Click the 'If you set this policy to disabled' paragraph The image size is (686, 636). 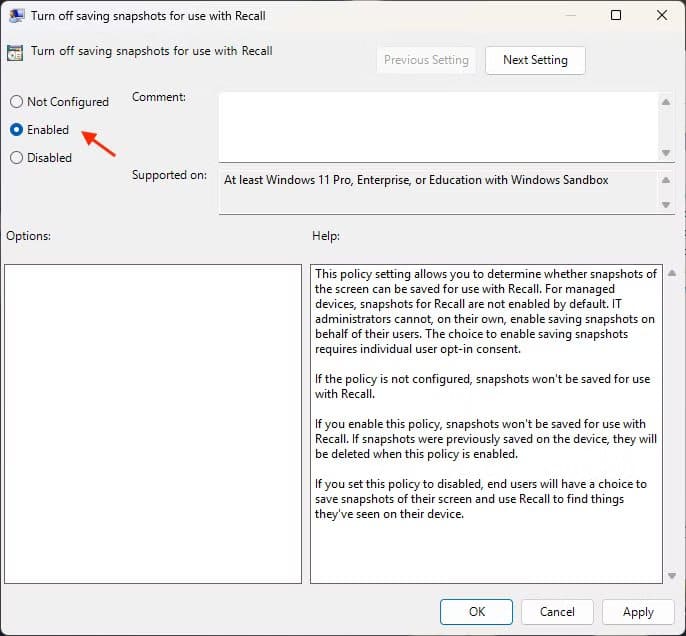coord(481,499)
